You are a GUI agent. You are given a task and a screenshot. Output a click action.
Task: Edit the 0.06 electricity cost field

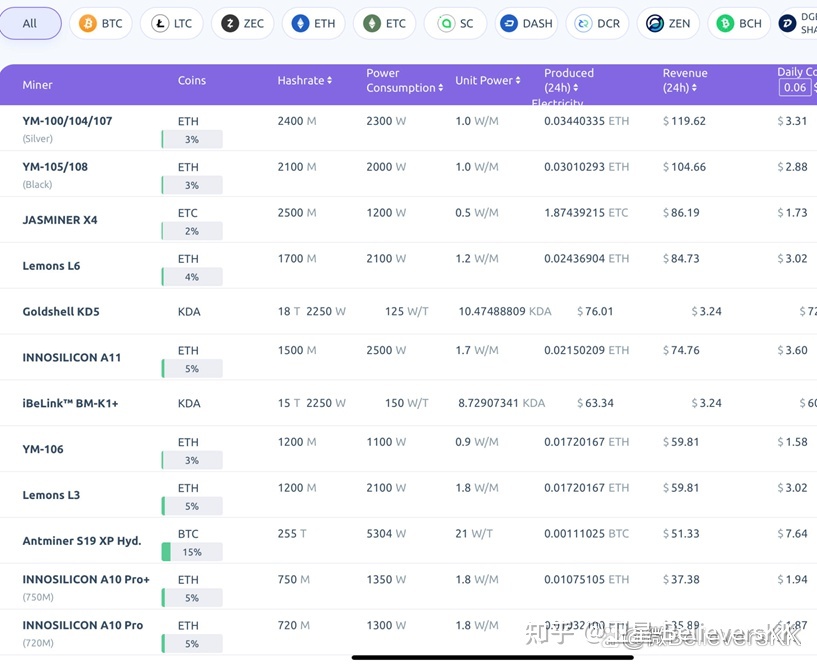coord(795,88)
